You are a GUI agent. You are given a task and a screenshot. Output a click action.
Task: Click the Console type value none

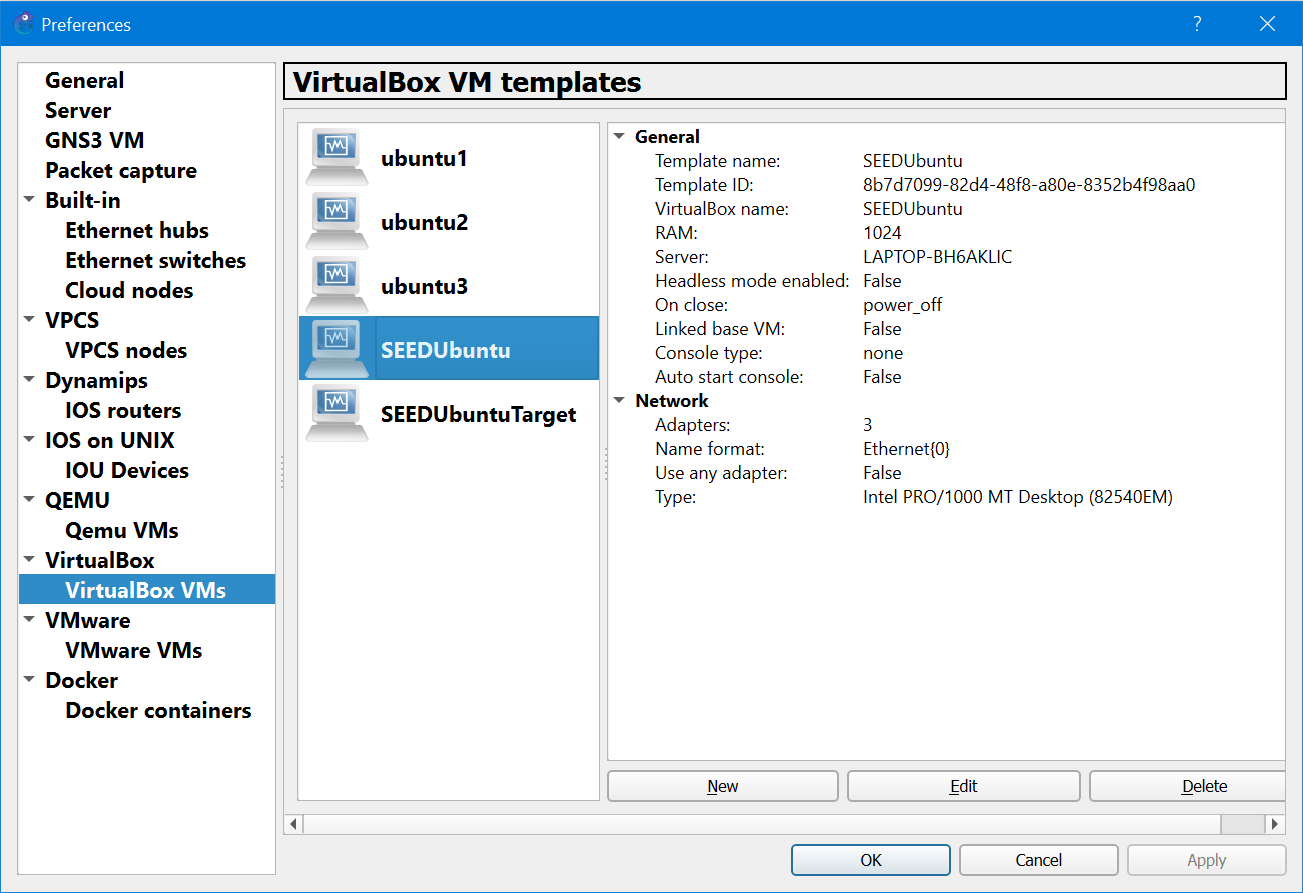883,353
